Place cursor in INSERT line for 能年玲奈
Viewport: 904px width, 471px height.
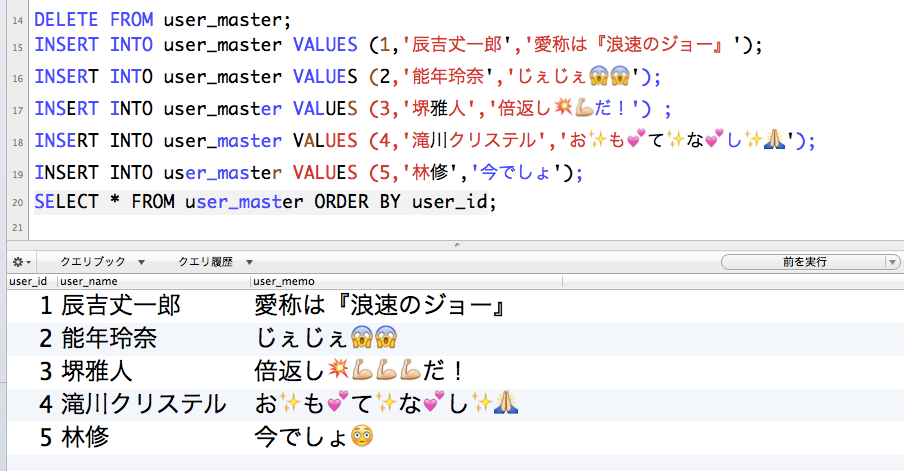click(347, 77)
